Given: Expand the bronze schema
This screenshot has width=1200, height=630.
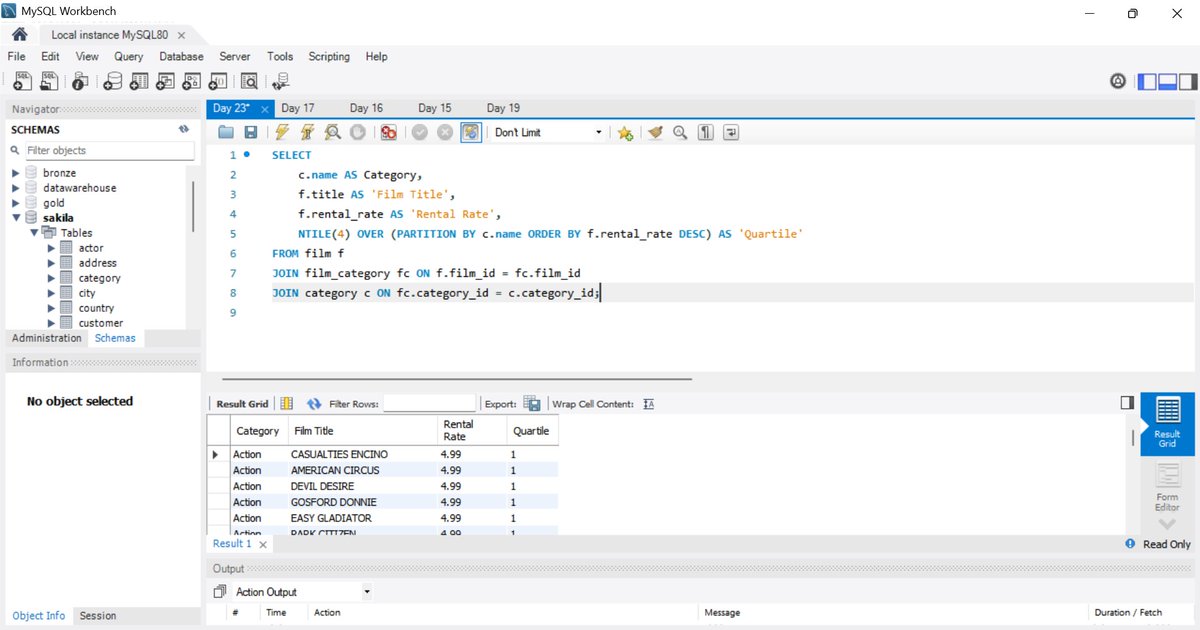Looking at the screenshot, I should [x=16, y=173].
